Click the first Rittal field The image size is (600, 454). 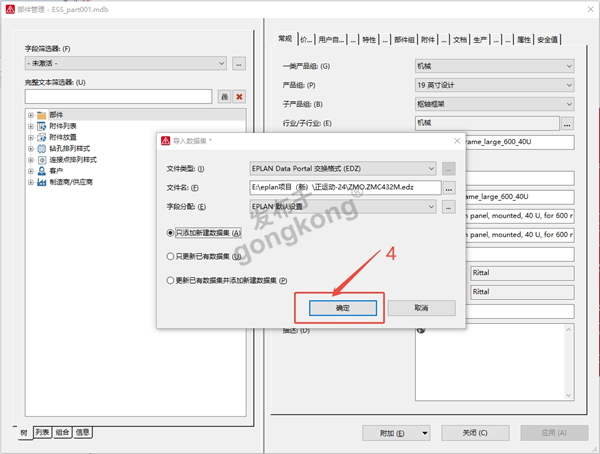point(522,273)
